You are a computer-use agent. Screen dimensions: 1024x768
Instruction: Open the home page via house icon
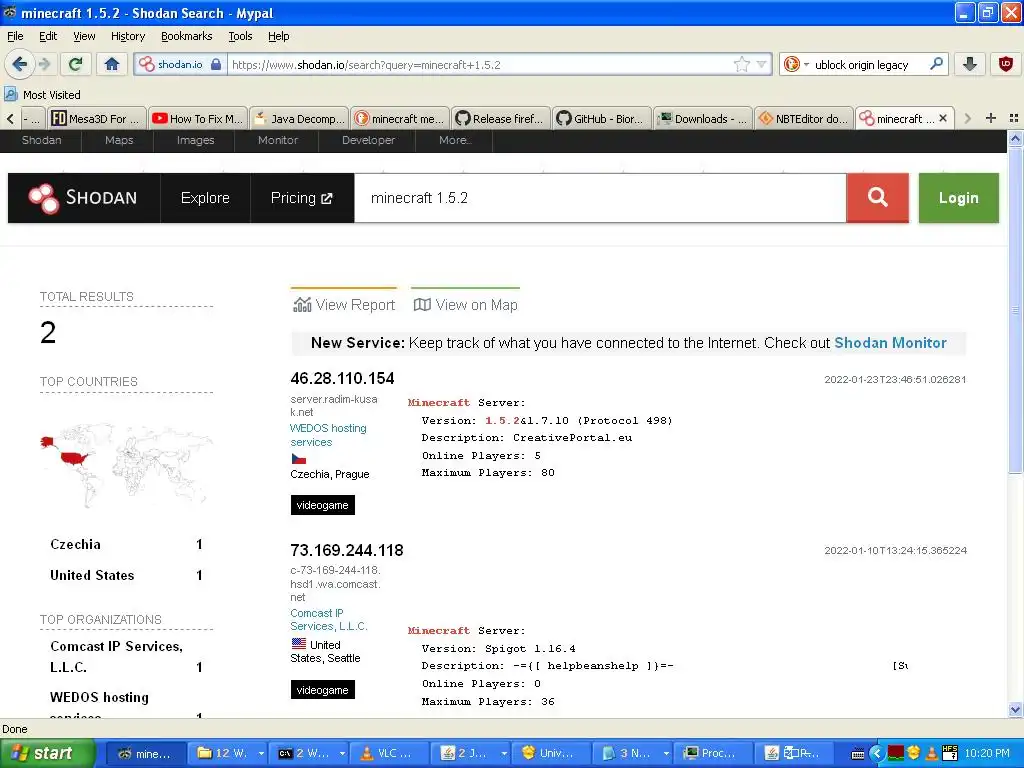point(112,64)
